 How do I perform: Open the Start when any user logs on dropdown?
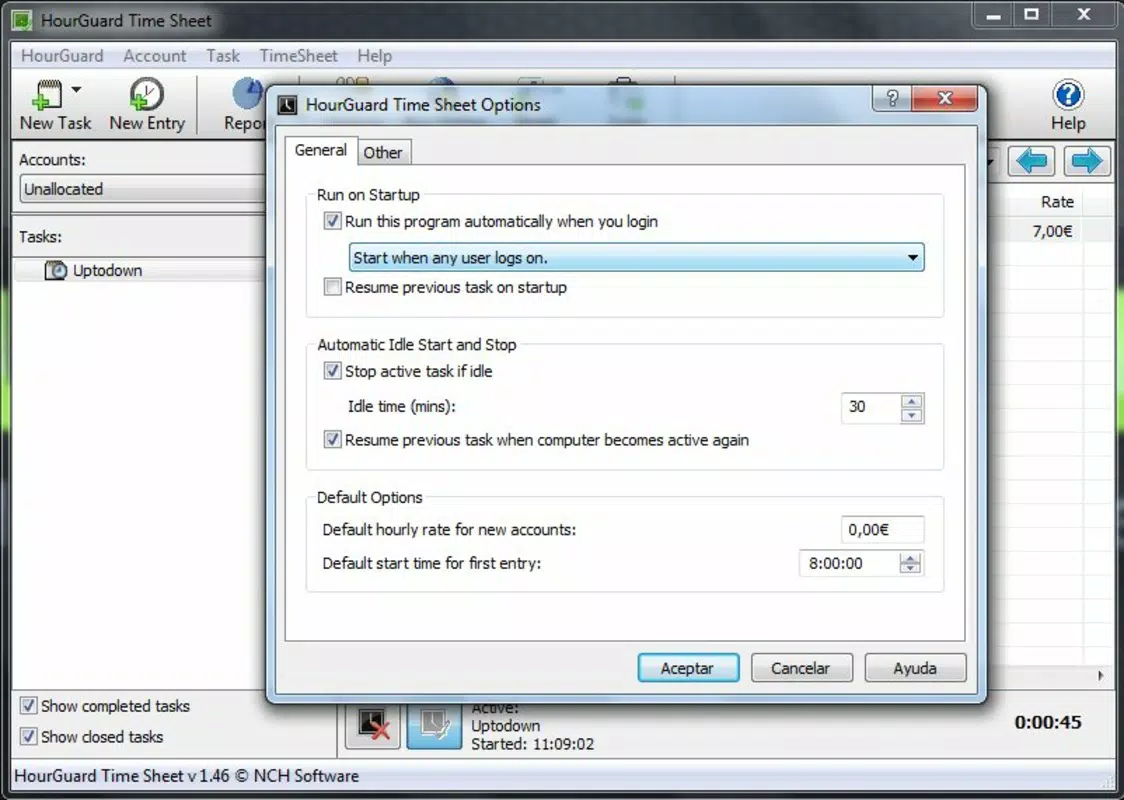point(637,257)
